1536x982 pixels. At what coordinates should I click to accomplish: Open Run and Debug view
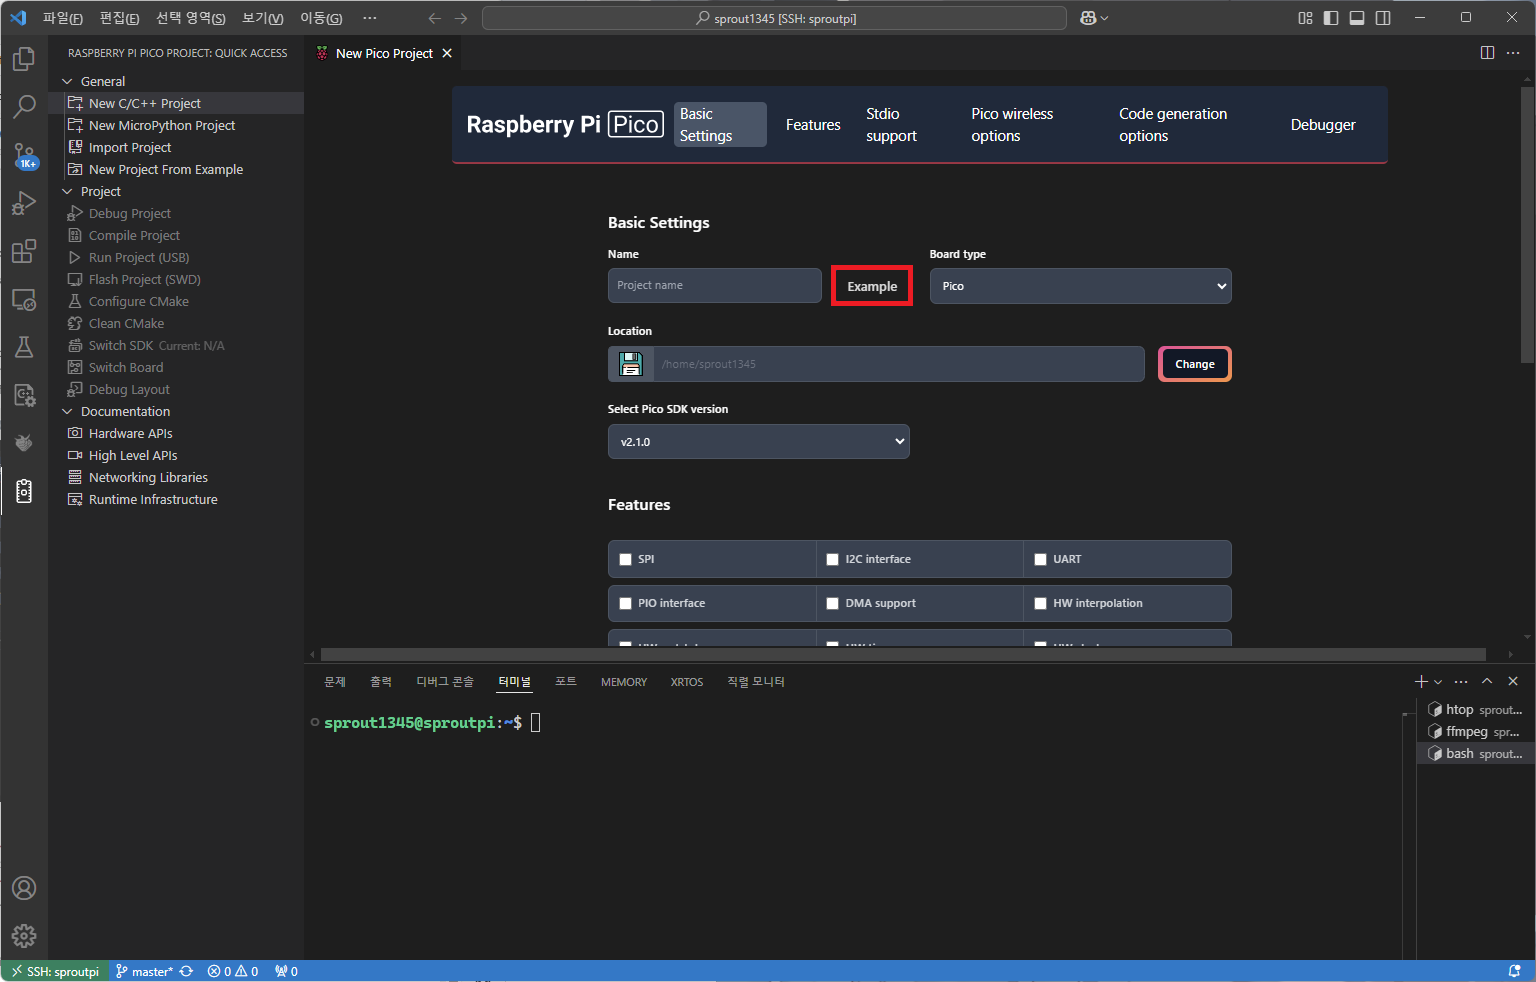[24, 203]
